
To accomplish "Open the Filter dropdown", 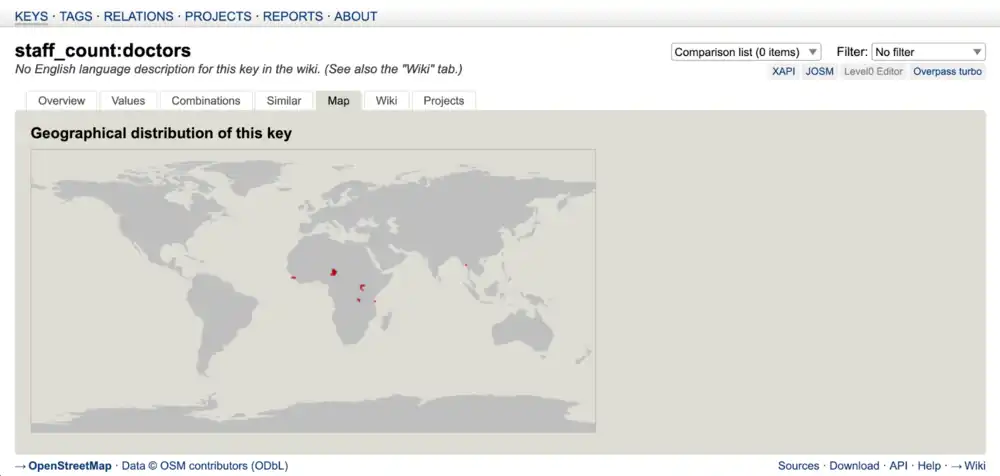I will point(928,52).
